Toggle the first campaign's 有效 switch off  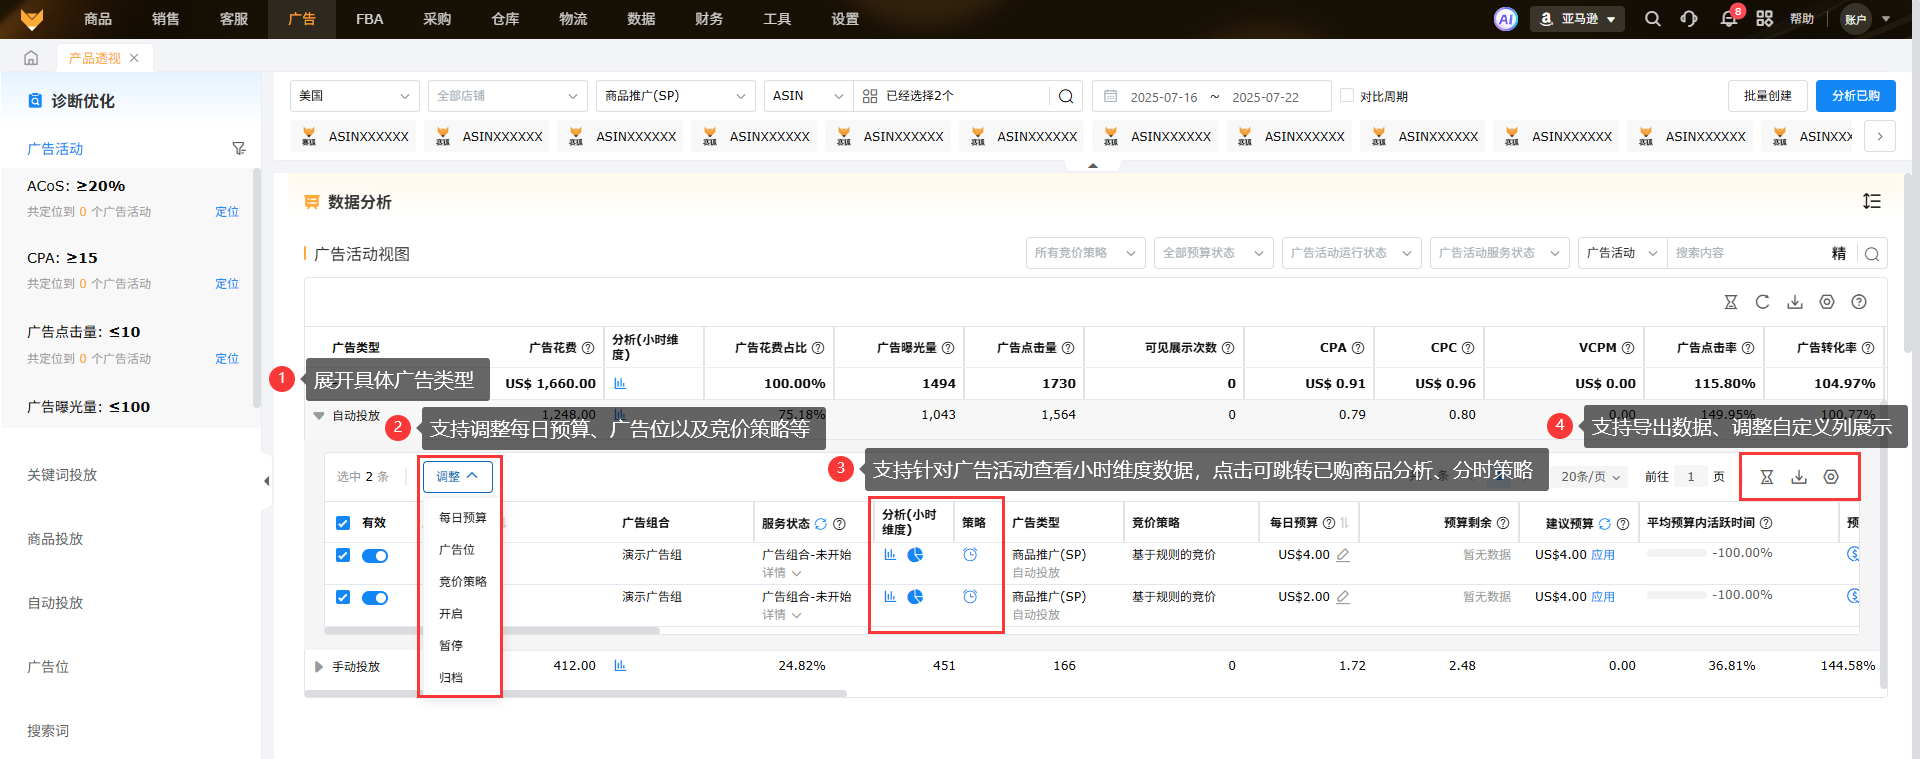(x=375, y=556)
